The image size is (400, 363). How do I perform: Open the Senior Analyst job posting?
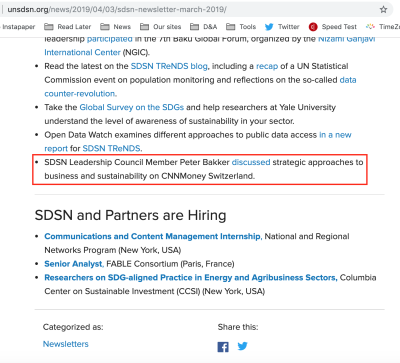74,264
